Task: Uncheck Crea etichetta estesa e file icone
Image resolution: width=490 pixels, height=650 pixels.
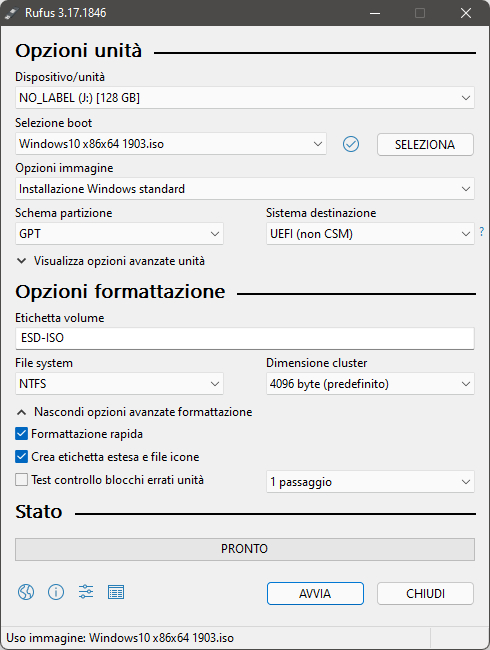Action: click(22, 457)
